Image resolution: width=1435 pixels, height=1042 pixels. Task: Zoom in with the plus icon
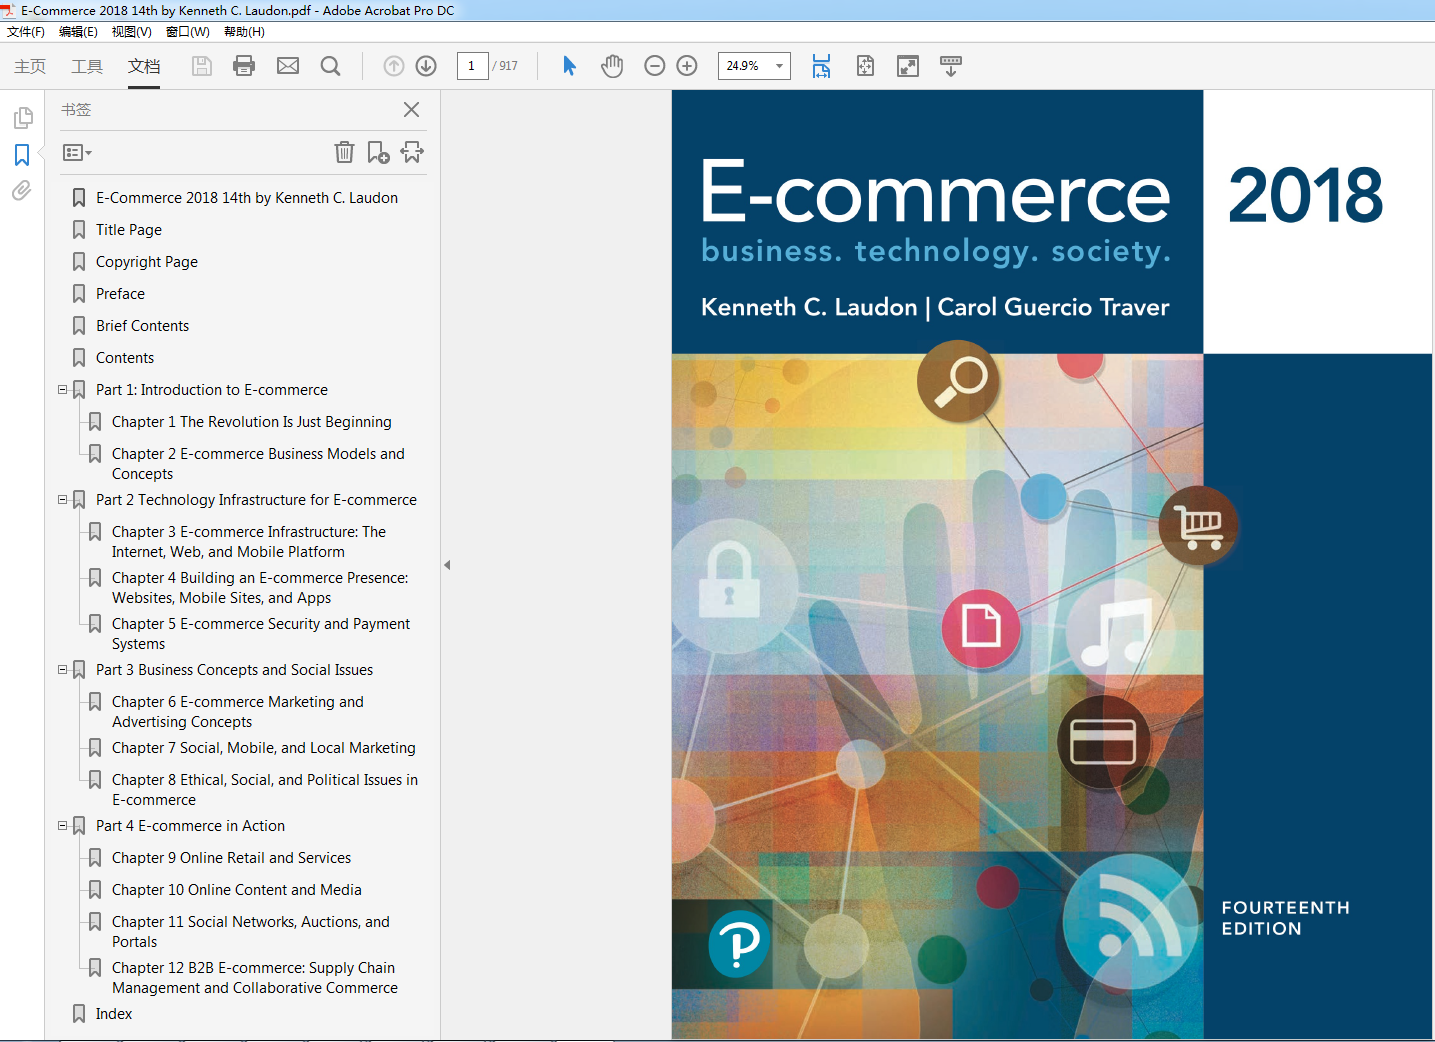click(687, 66)
